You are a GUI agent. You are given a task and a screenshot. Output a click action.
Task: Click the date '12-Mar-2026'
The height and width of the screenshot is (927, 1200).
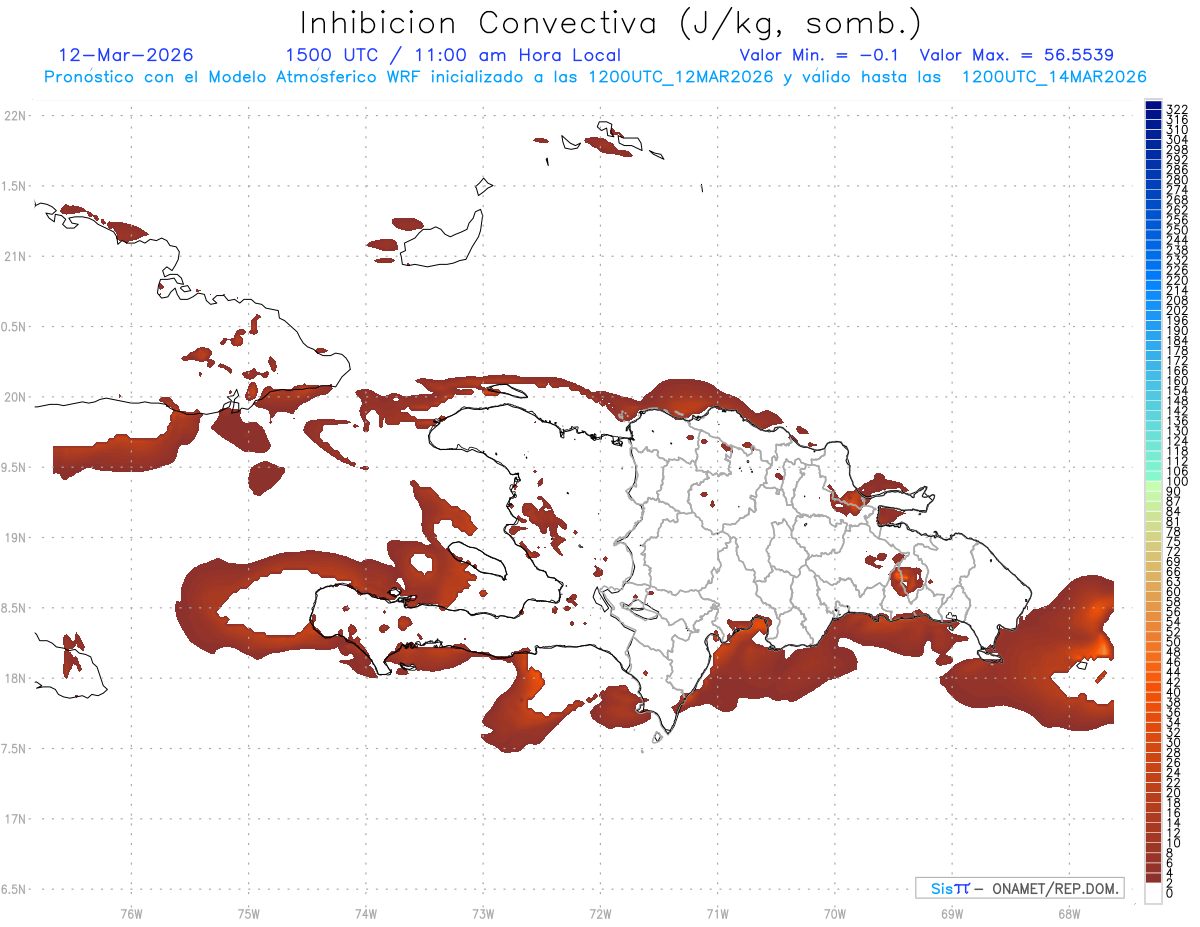click(x=126, y=55)
